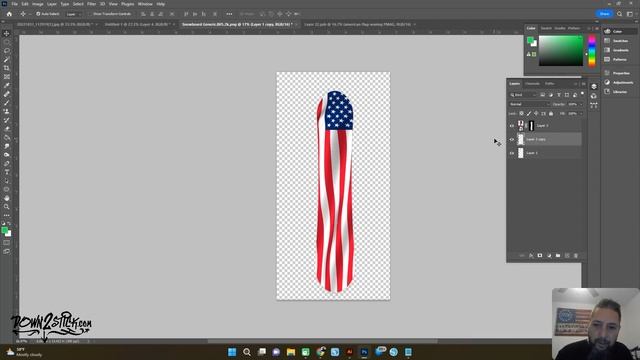Click the layer mask thumbnail on top layer
640x360 pixels.
(x=531, y=126)
